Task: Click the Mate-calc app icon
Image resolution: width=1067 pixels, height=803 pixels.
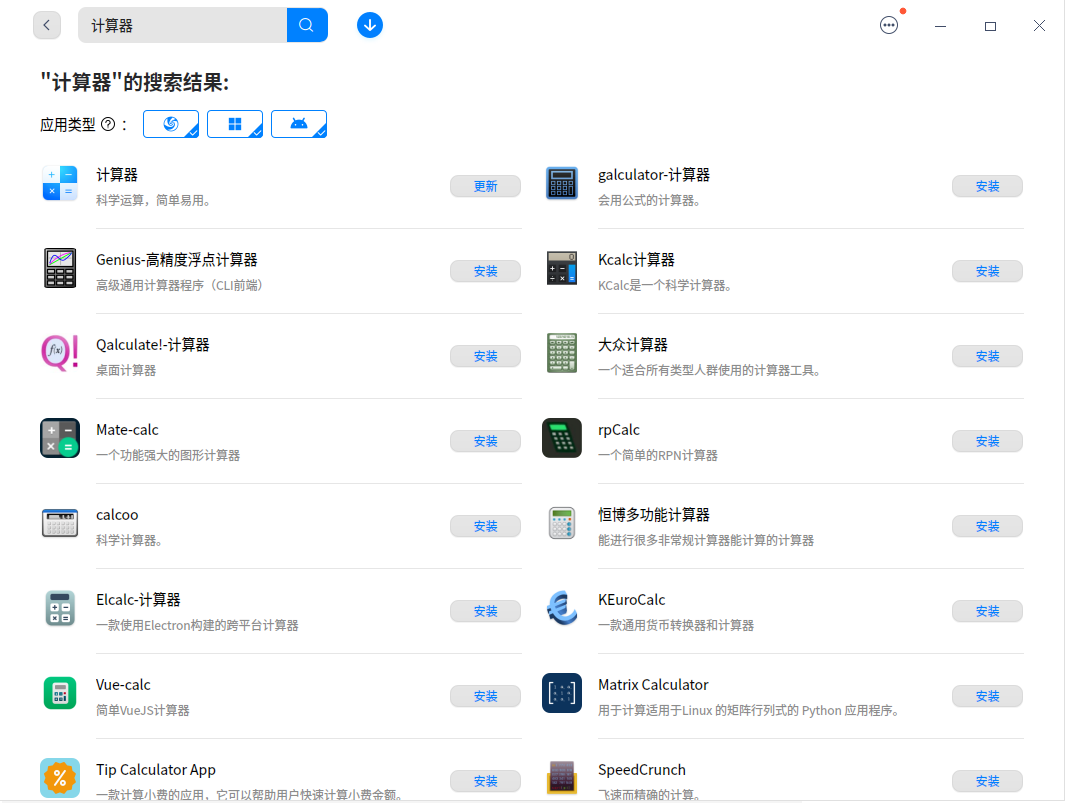Action: [x=59, y=438]
